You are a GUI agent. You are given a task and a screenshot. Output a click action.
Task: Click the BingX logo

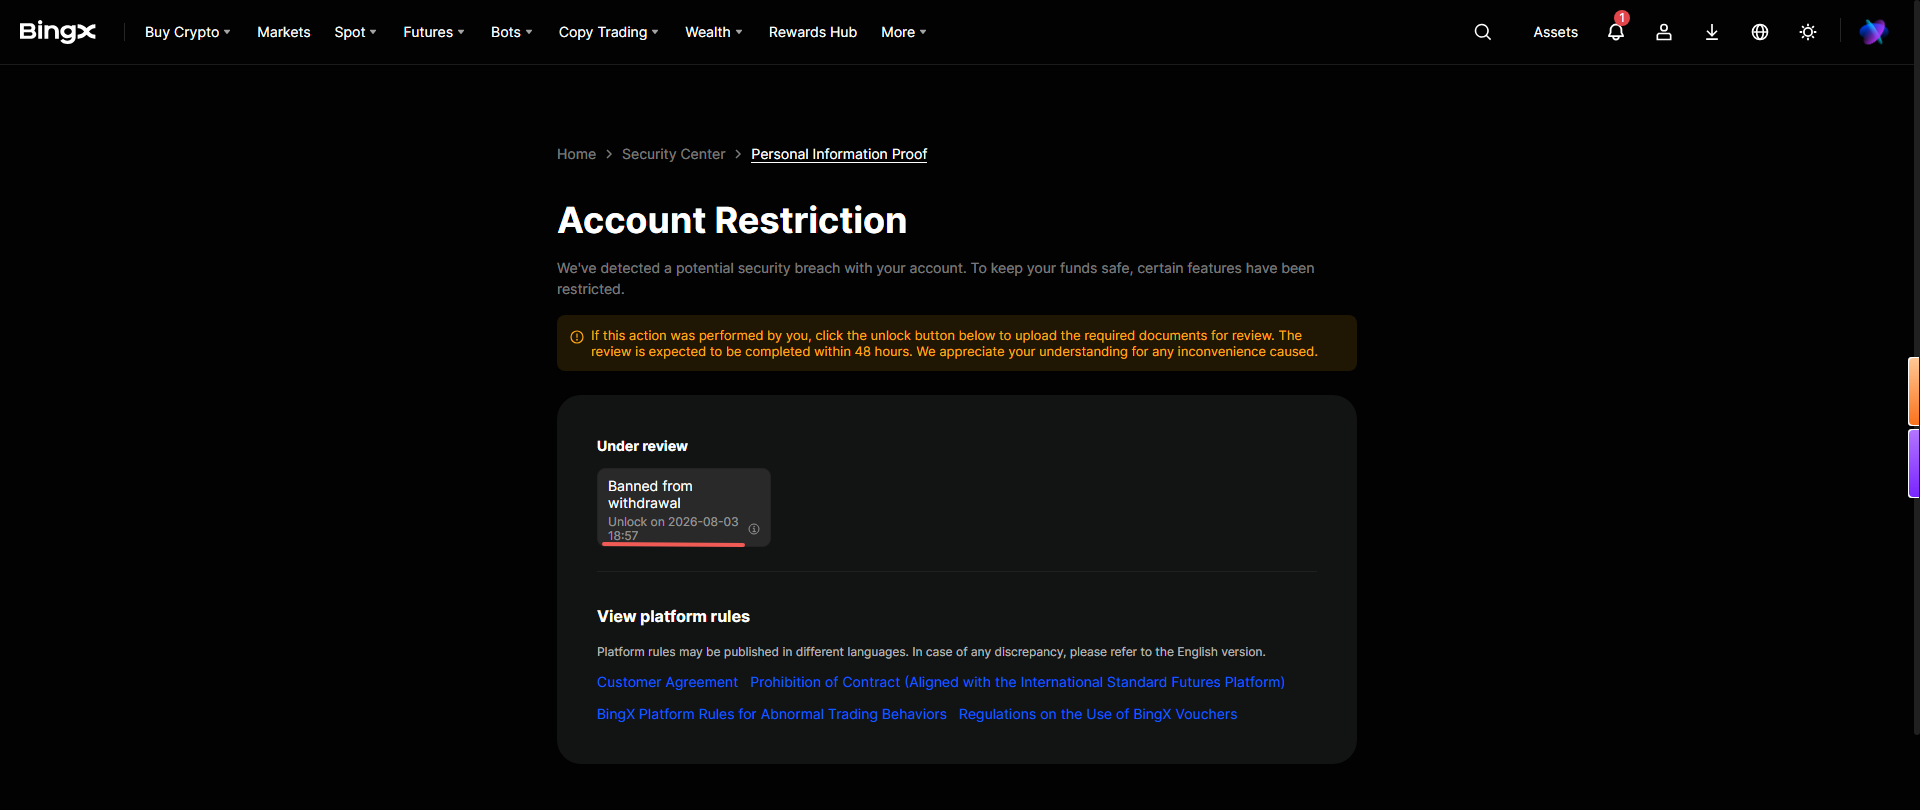tap(58, 32)
